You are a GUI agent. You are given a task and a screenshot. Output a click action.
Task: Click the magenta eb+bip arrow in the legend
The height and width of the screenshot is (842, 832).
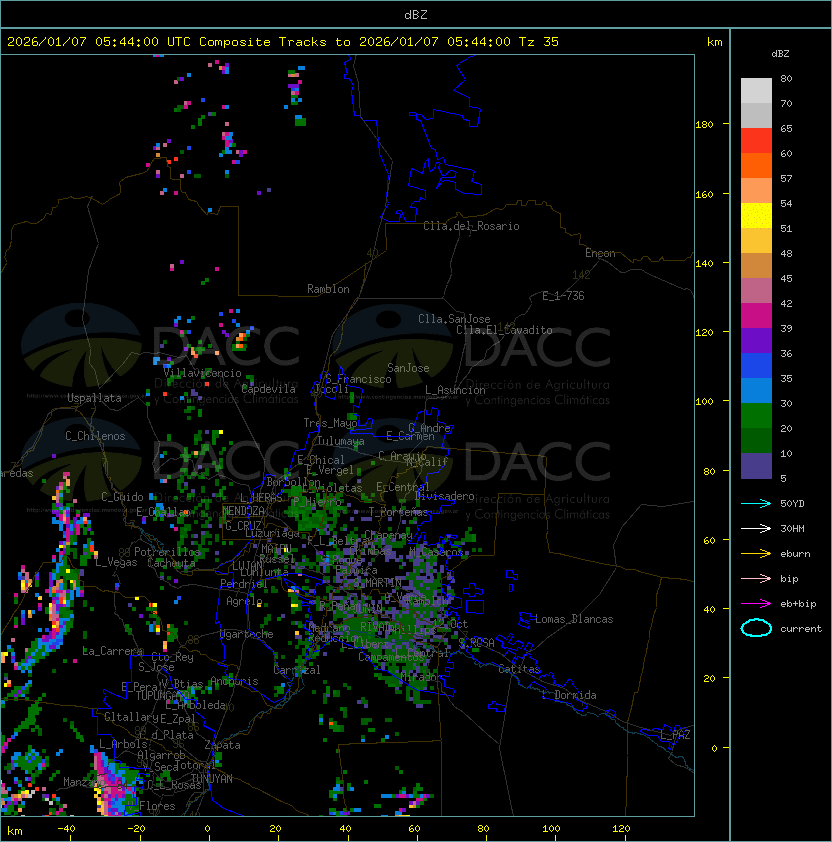[x=756, y=604]
